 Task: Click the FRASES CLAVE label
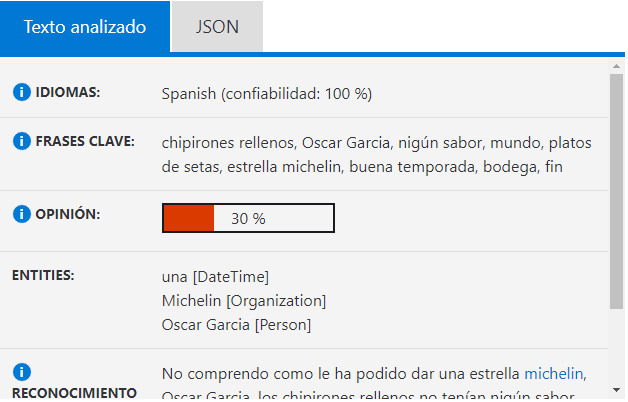[85, 141]
